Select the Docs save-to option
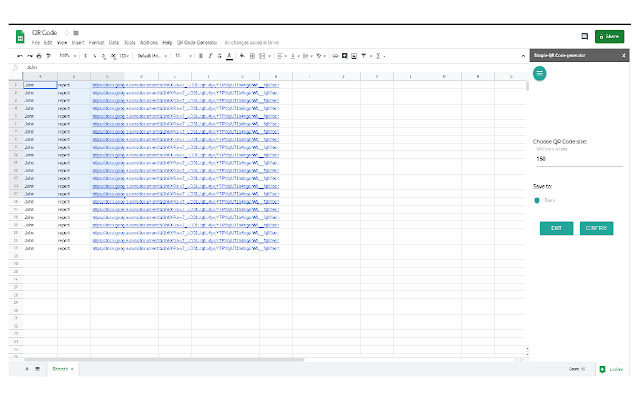The image size is (640, 400). pyautogui.click(x=537, y=201)
